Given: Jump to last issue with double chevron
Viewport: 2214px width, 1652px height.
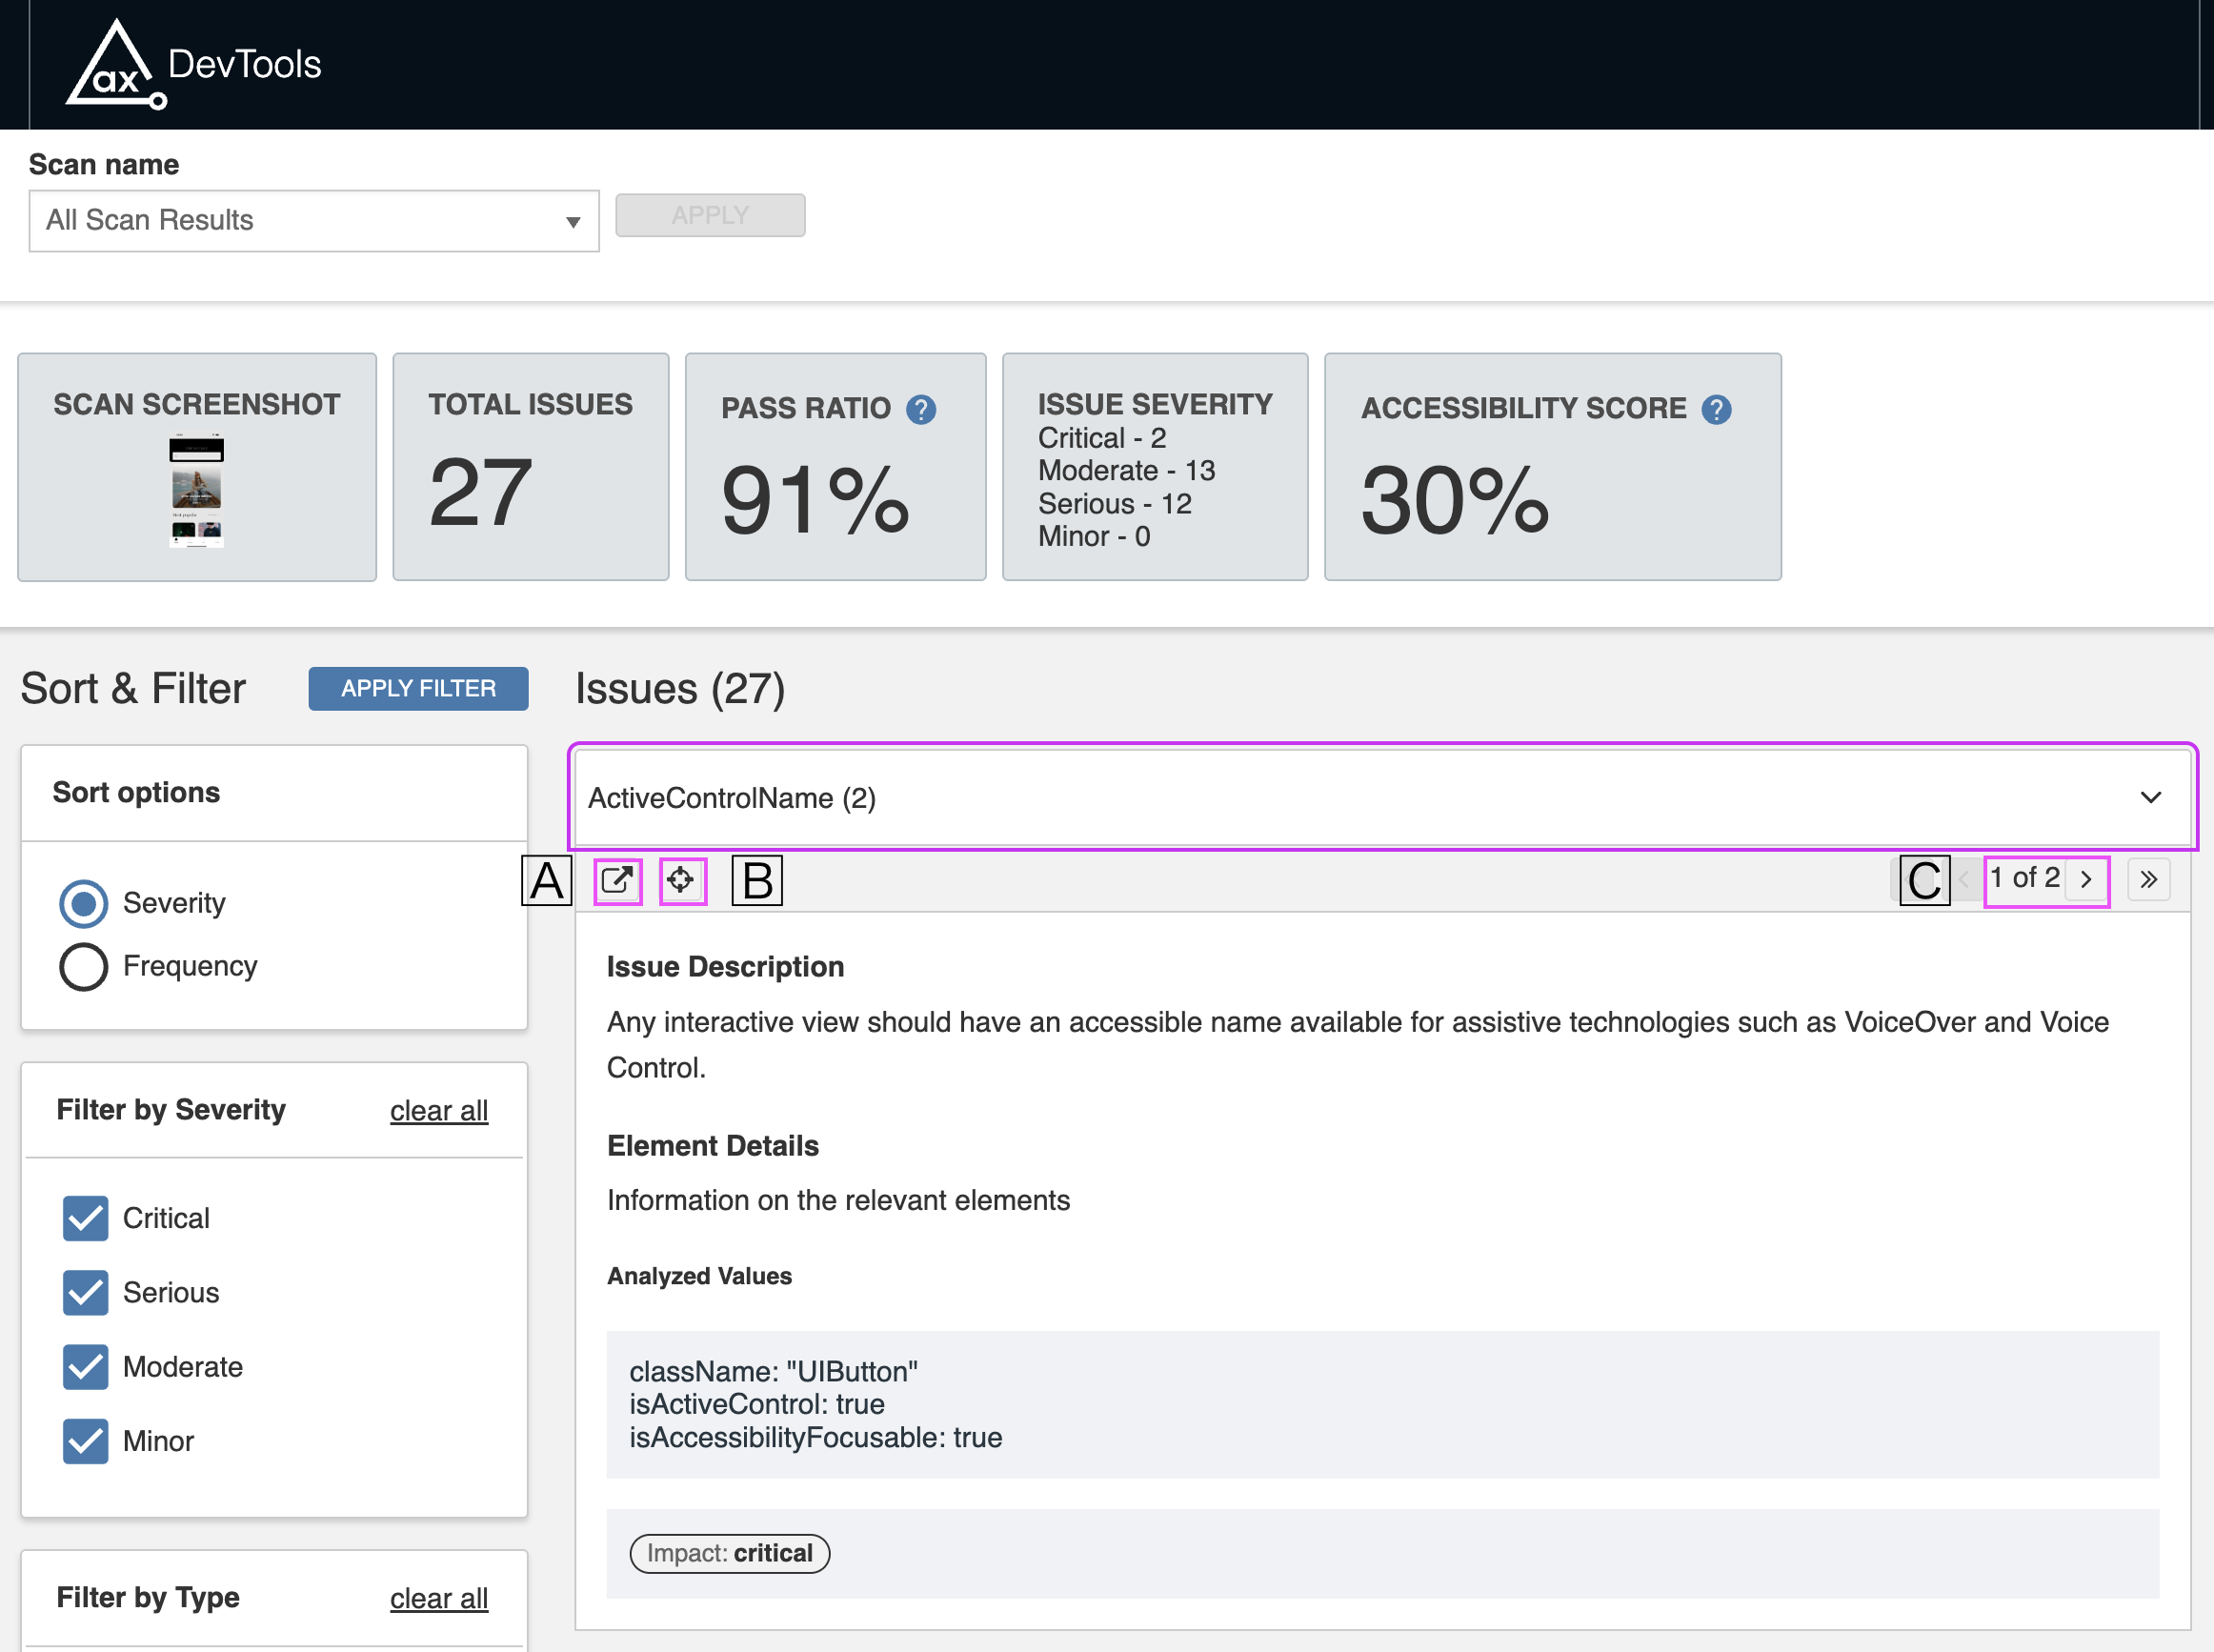Looking at the screenshot, I should point(2148,880).
